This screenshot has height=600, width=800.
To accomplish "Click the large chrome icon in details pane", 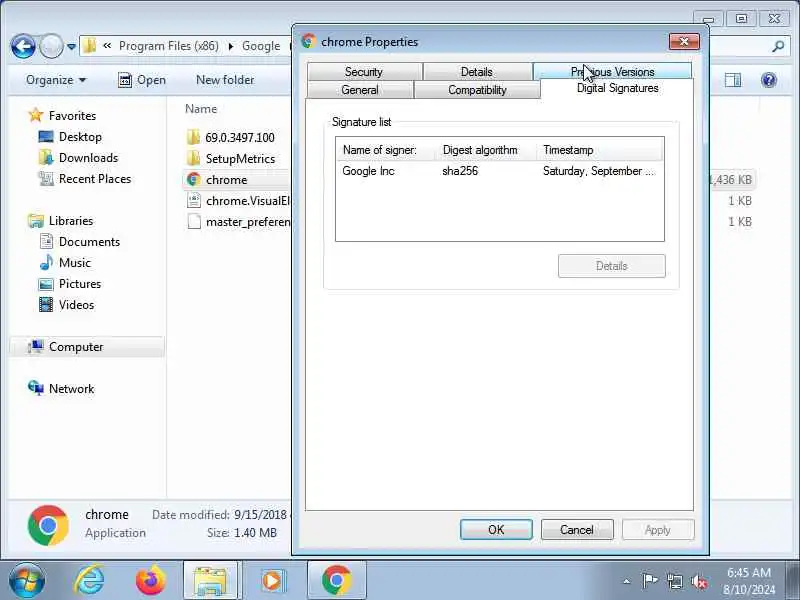I will 48,526.
